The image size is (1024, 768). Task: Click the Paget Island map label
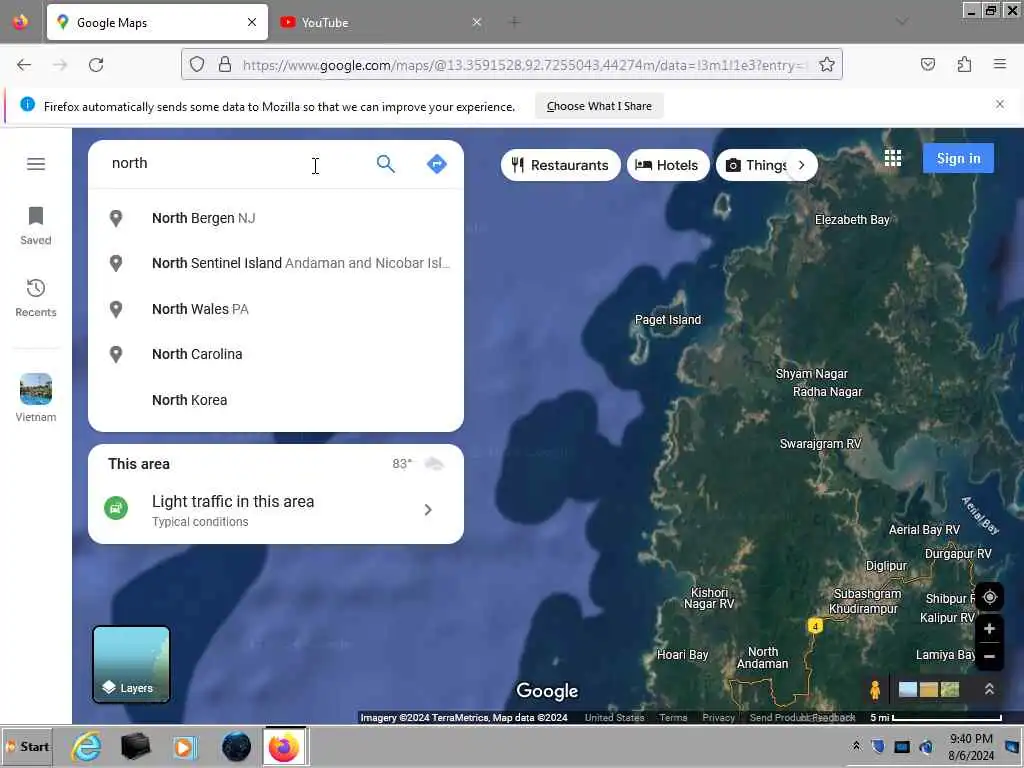(667, 320)
